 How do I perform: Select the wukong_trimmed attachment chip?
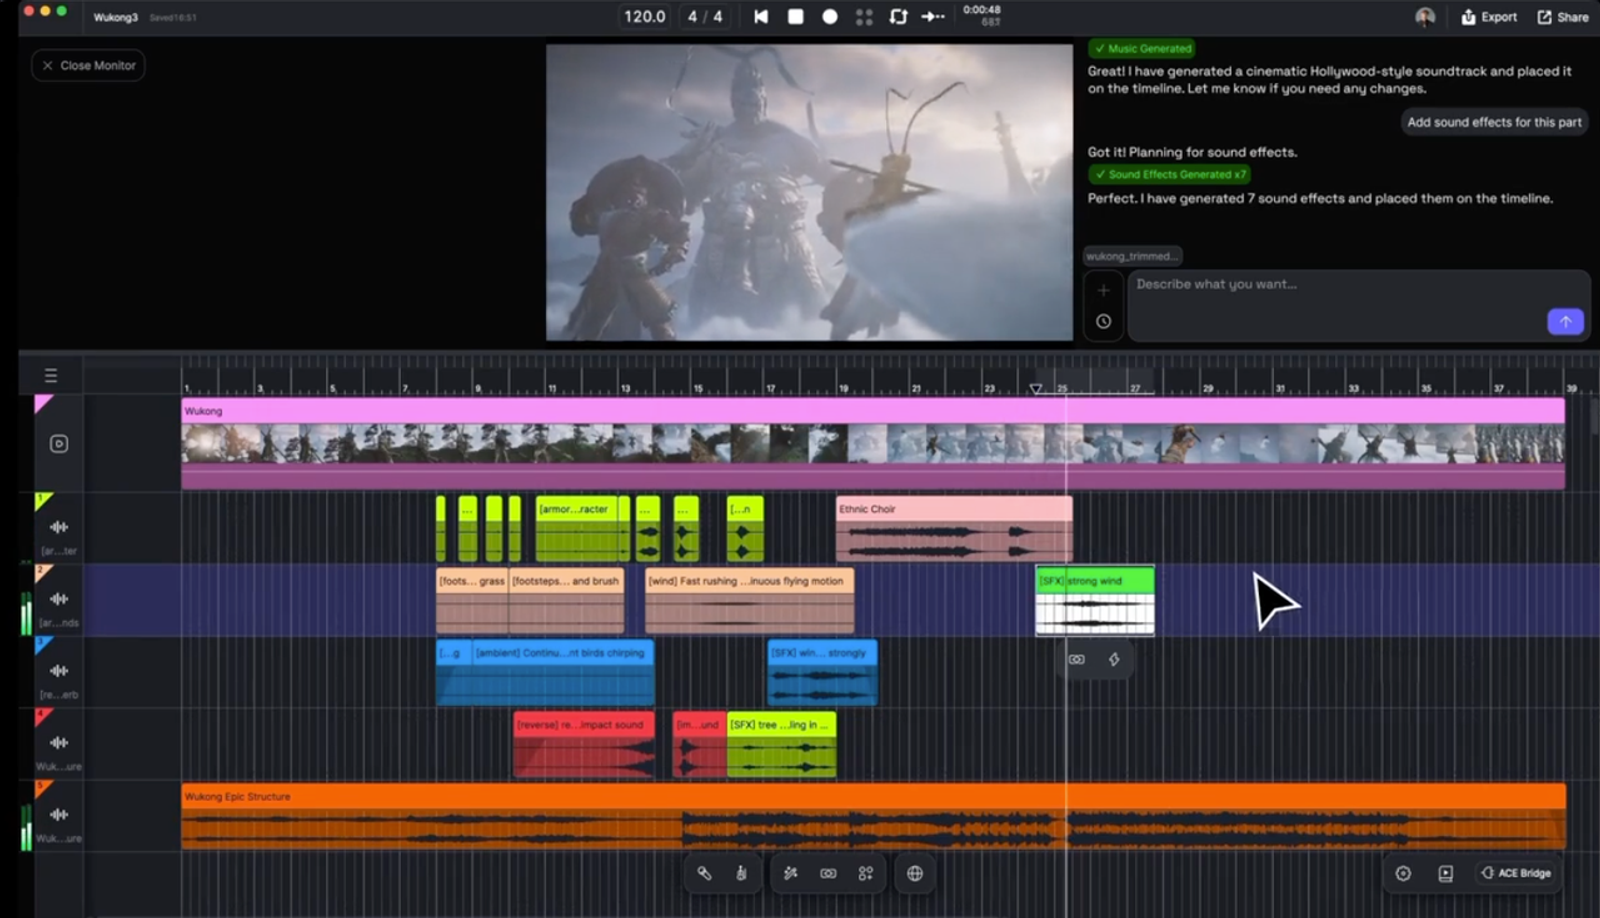coord(1132,256)
